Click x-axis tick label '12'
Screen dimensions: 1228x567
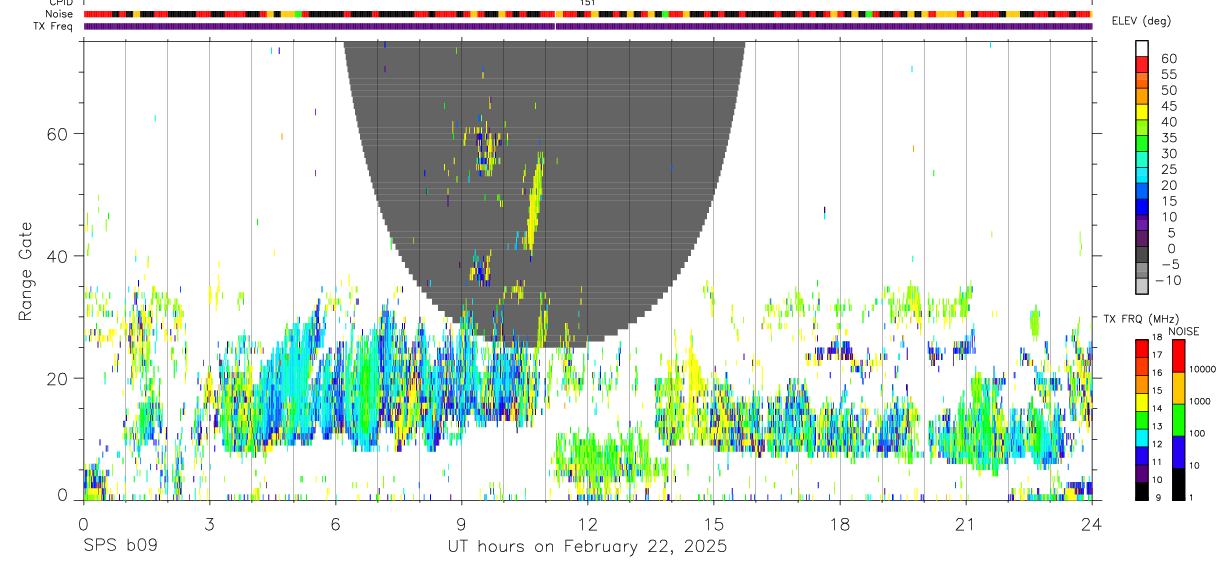coord(587,524)
